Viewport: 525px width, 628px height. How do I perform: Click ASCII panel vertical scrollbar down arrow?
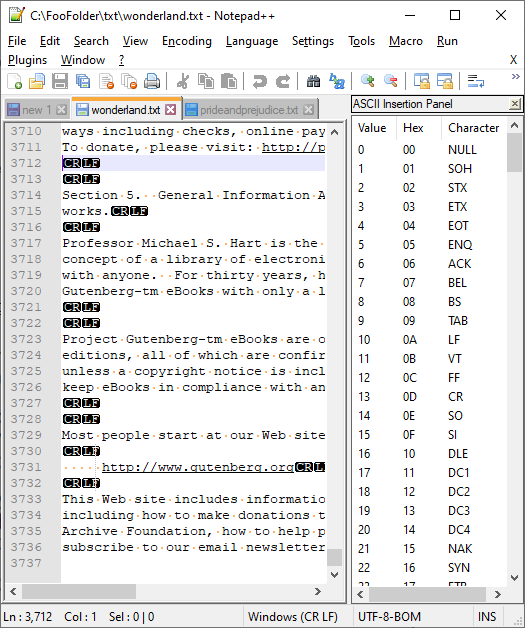click(514, 578)
